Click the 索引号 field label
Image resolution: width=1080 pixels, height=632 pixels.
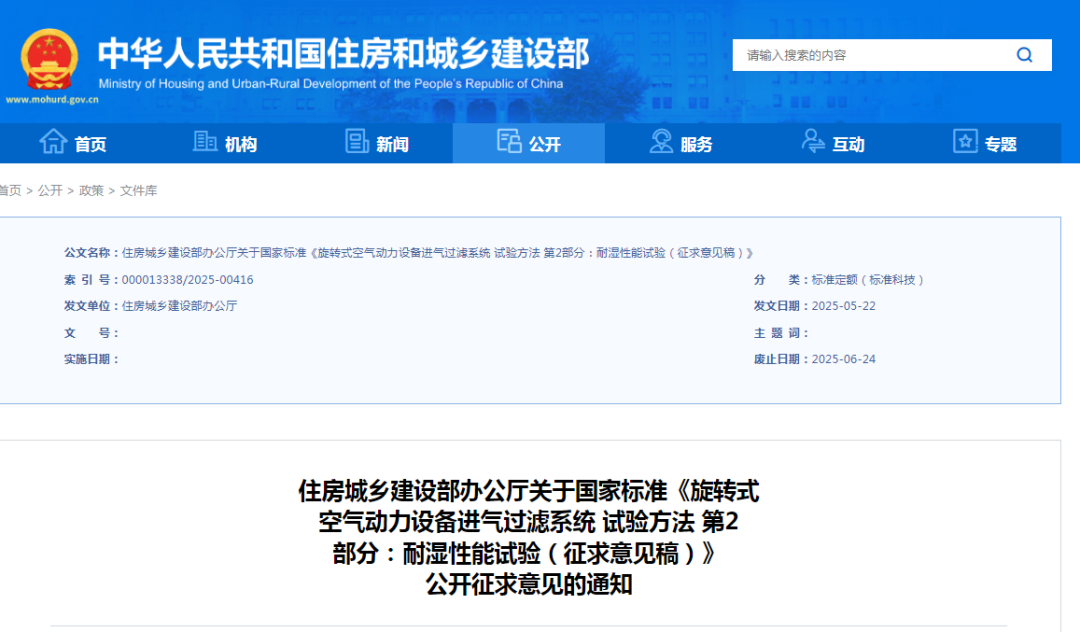click(92, 280)
